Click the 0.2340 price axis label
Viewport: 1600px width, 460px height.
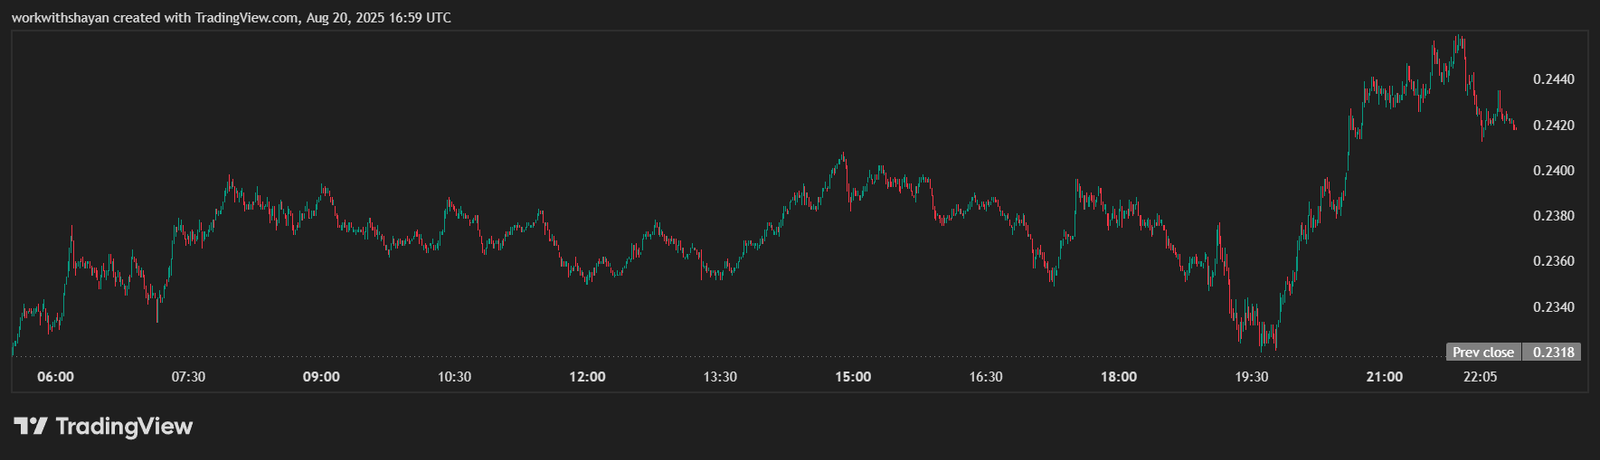coord(1553,307)
